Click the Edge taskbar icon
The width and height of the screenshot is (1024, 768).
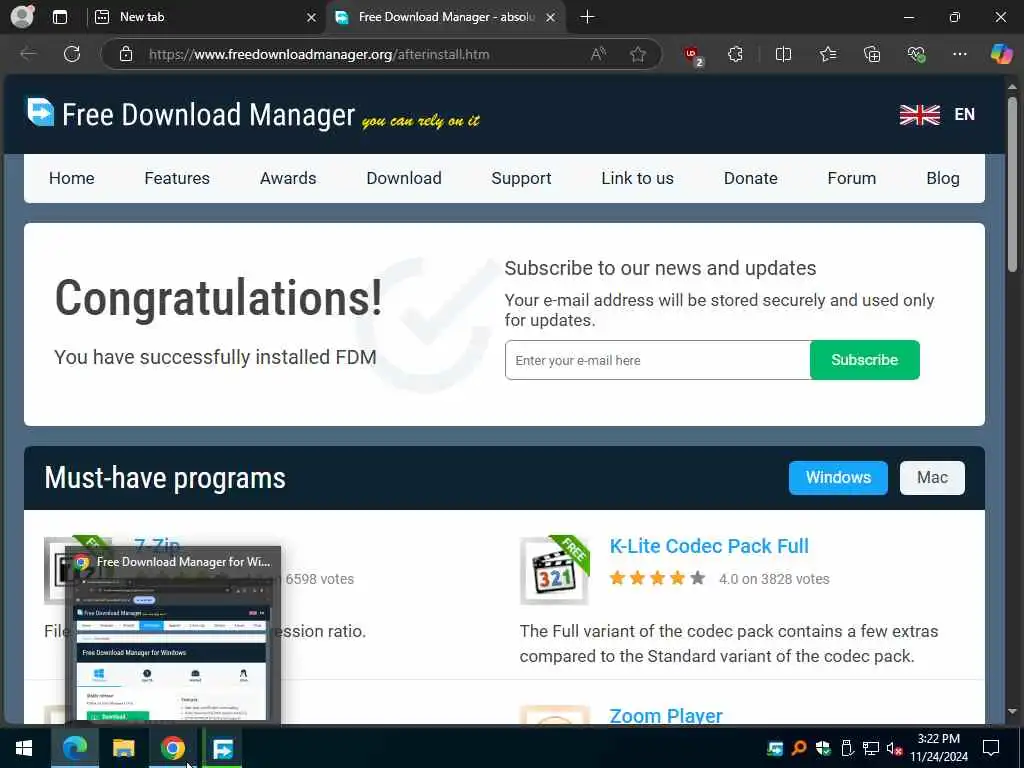(x=74, y=748)
